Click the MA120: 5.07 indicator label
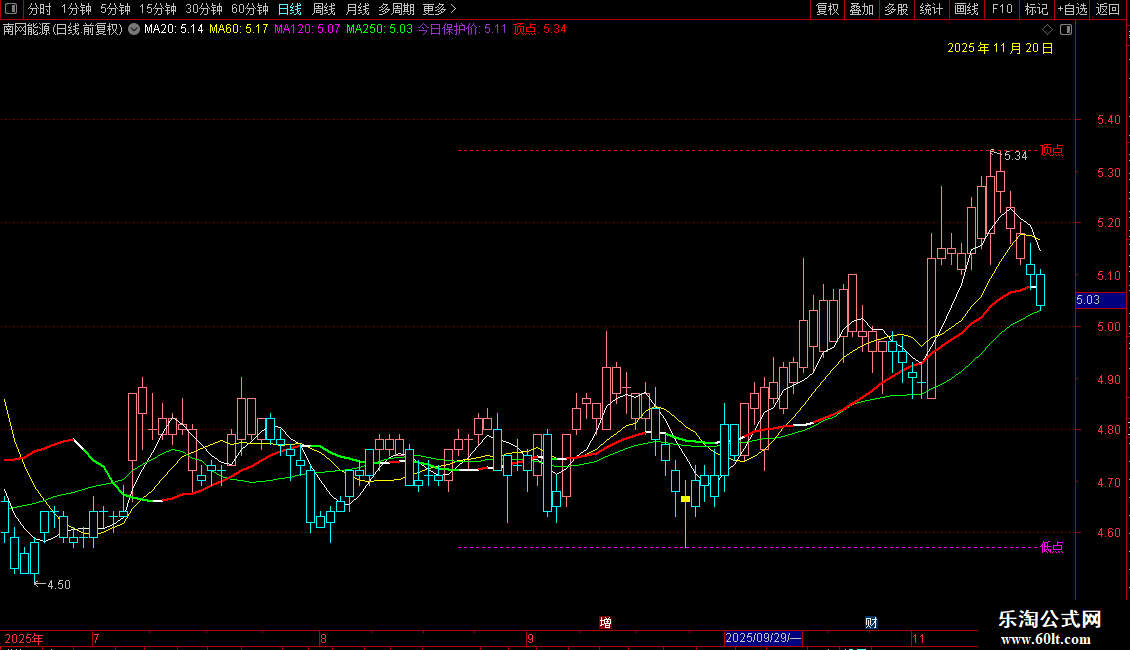The width and height of the screenshot is (1130, 650). pos(307,30)
